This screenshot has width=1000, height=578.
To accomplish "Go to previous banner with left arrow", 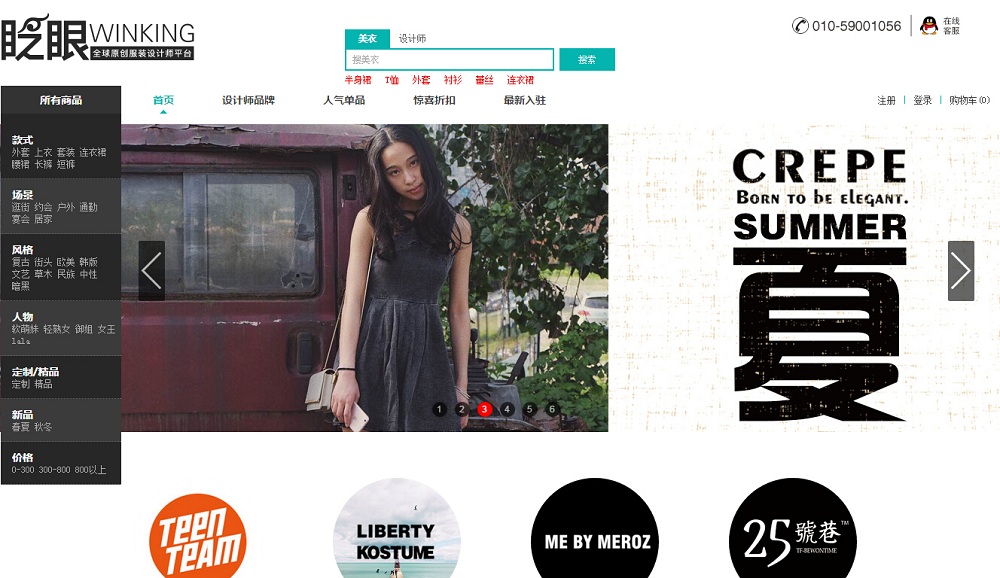I will 152,270.
